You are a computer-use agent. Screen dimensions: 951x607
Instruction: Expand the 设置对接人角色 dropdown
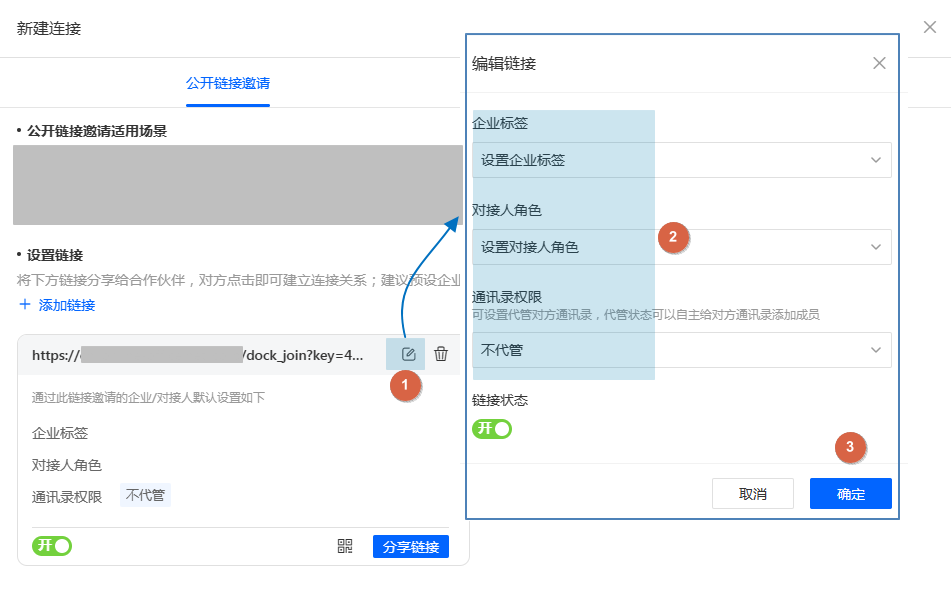(681, 247)
